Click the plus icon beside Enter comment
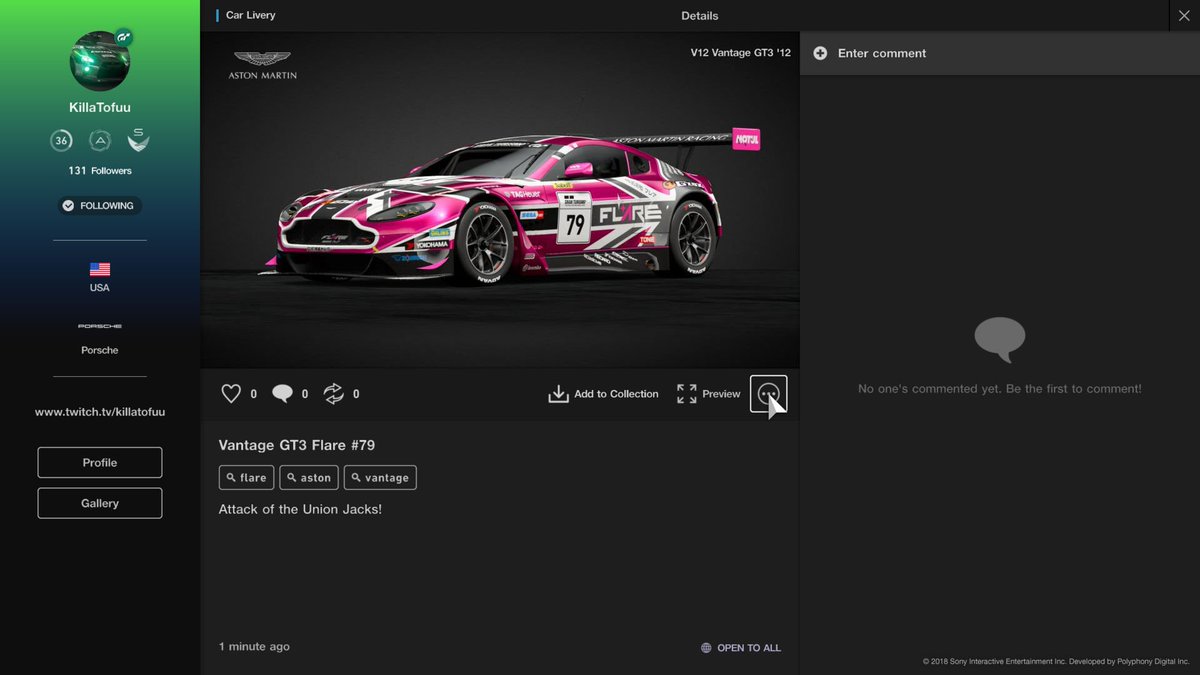This screenshot has height=675, width=1200. [820, 53]
